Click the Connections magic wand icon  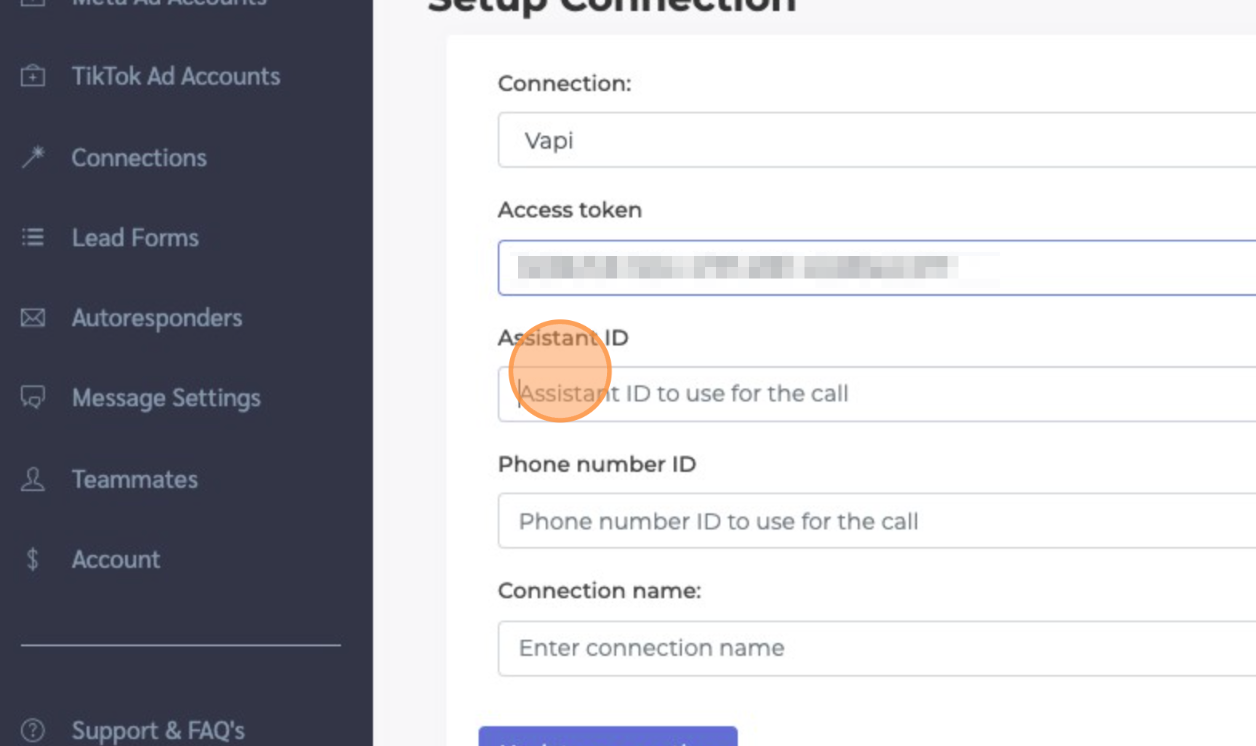(x=33, y=157)
